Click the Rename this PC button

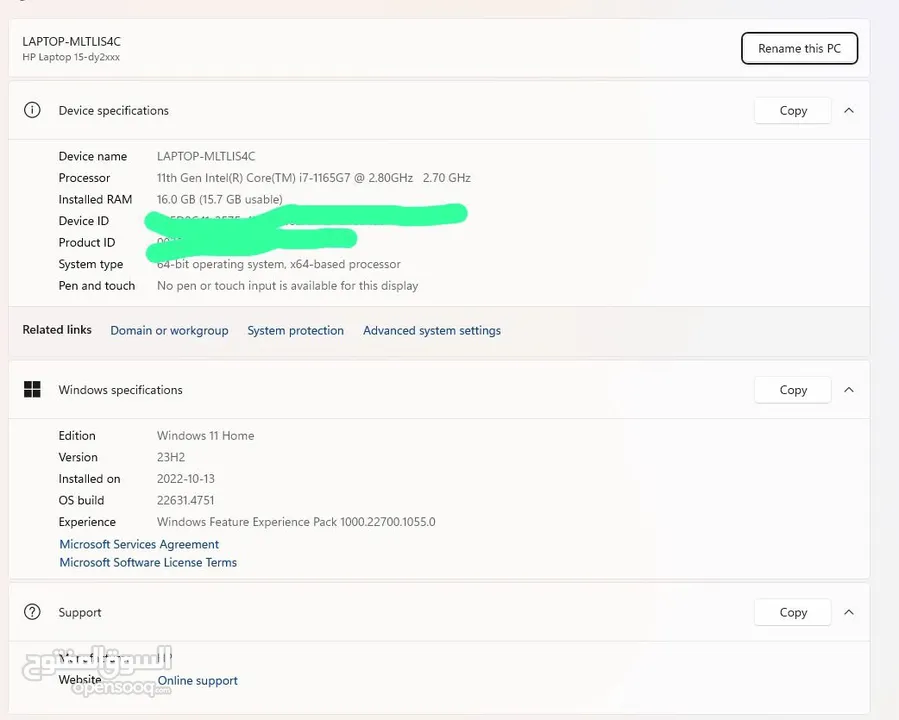799,49
